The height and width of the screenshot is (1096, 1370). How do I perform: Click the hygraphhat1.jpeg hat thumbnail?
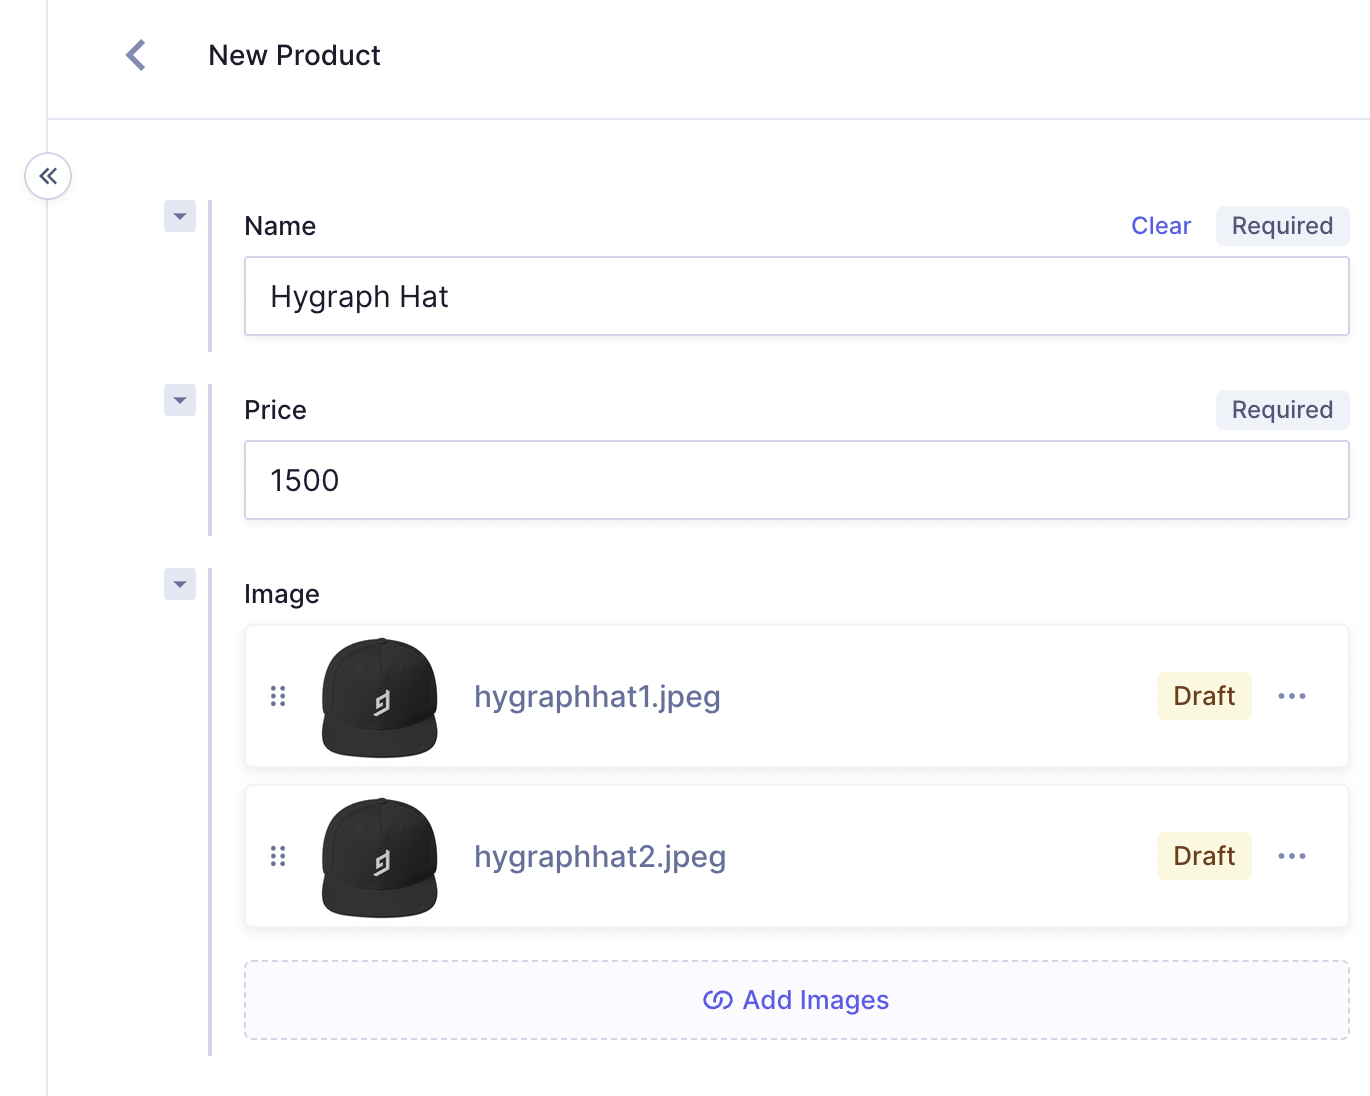[379, 697]
